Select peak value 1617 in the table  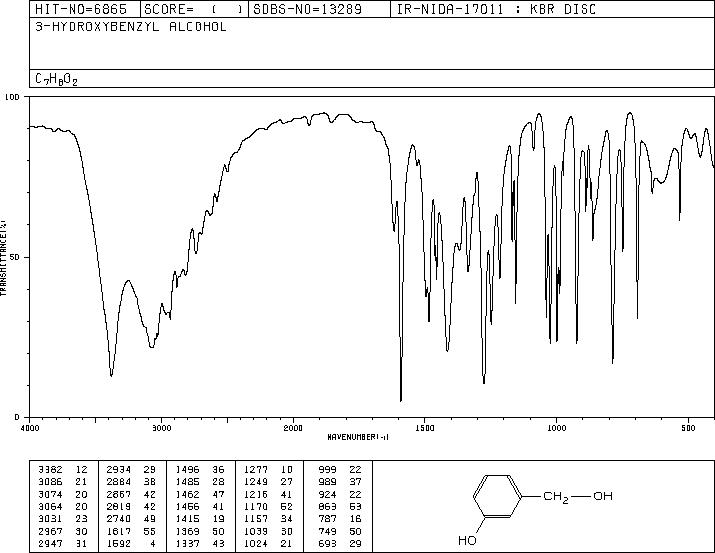point(119,532)
